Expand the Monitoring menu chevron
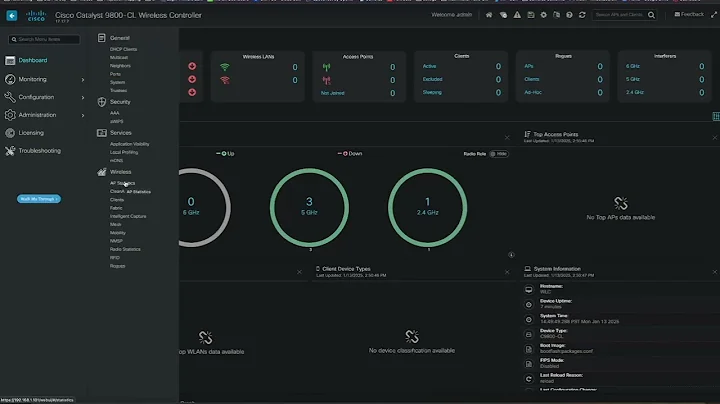This screenshot has height=404, width=720. click(83, 80)
